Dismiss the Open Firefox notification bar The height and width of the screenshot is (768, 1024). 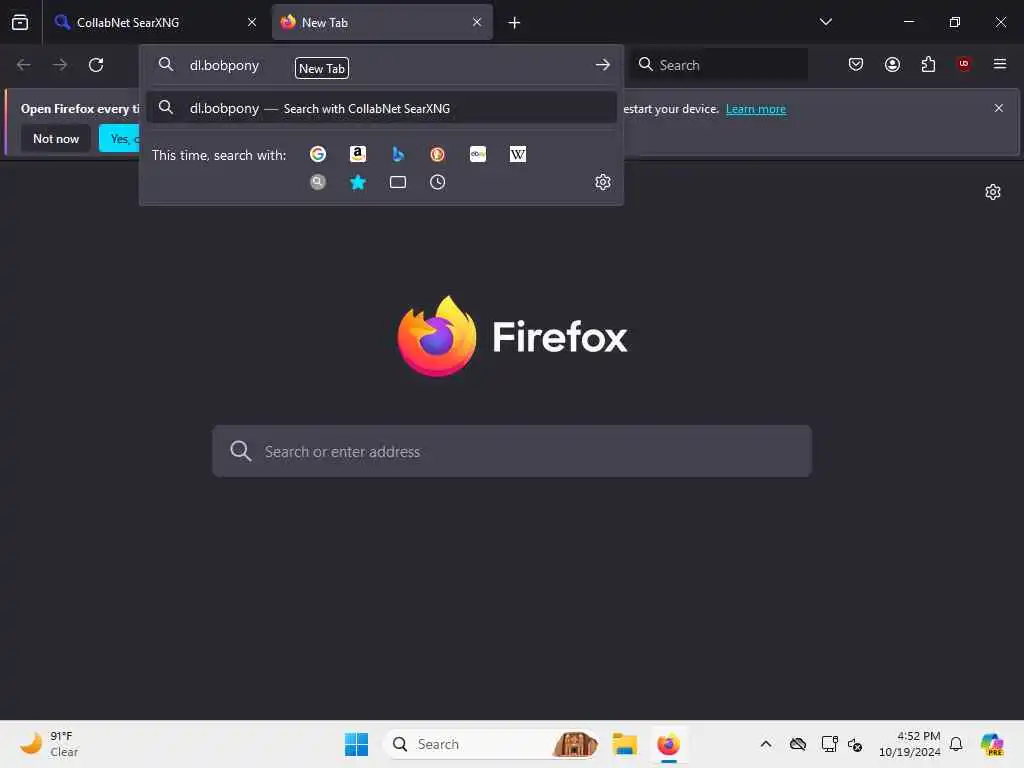(x=999, y=108)
